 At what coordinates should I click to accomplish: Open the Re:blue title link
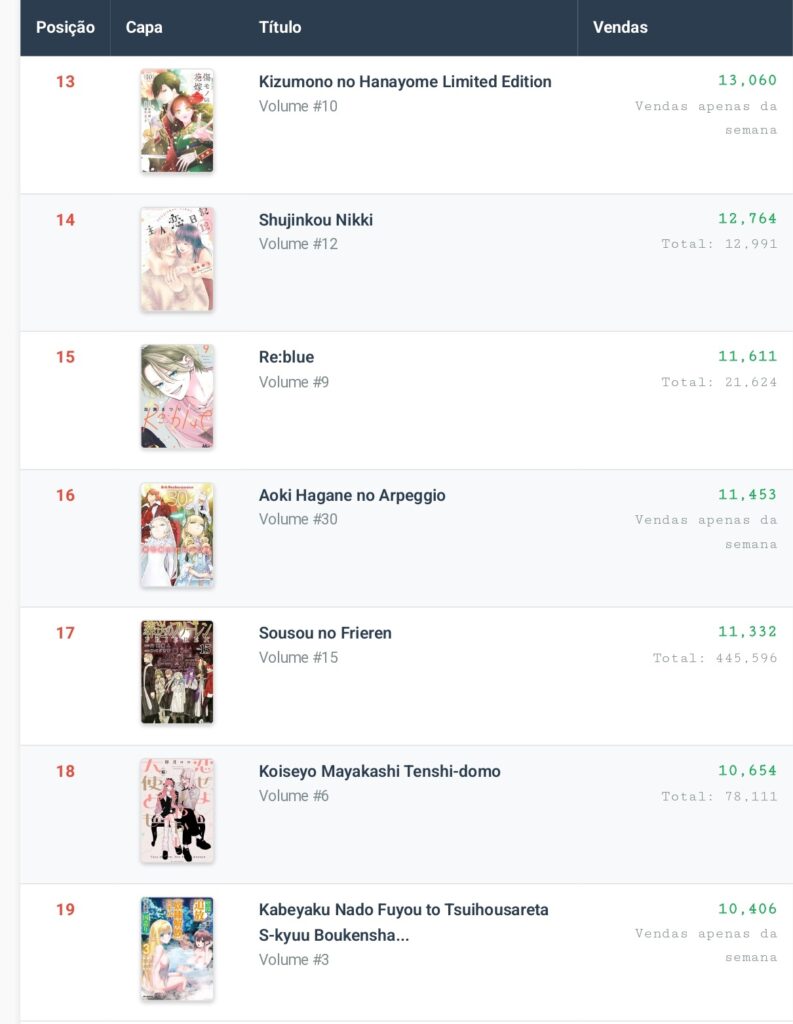(286, 357)
